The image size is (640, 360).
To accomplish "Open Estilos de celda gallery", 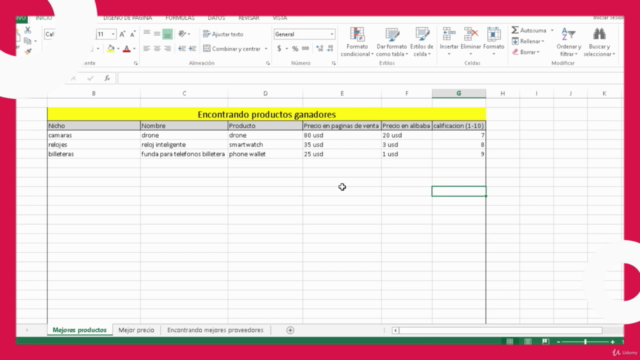I will pos(422,42).
